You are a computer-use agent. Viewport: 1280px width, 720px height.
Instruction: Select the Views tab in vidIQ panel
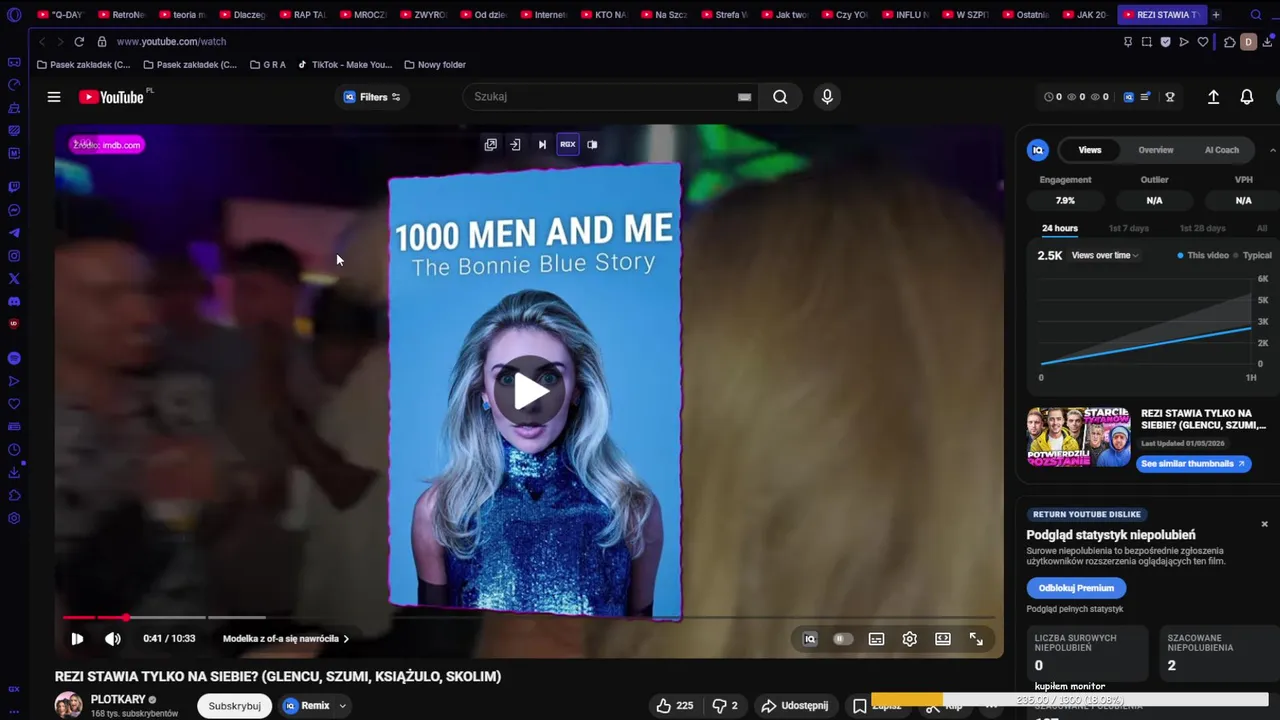[x=1090, y=150]
